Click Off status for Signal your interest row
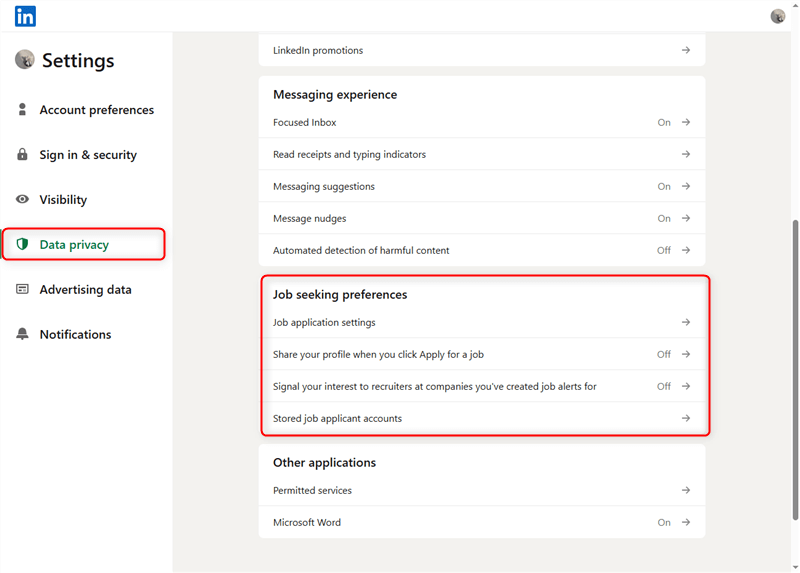This screenshot has width=800, height=573. pyautogui.click(x=664, y=386)
